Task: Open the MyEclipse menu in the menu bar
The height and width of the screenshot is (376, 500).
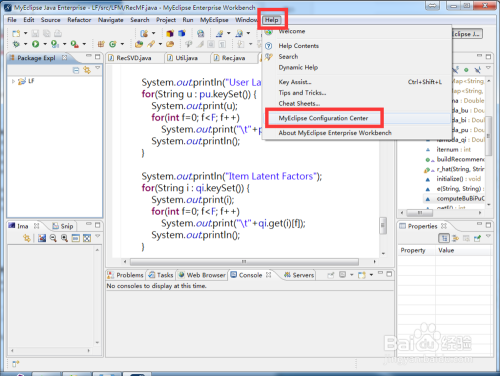Action: point(214,20)
